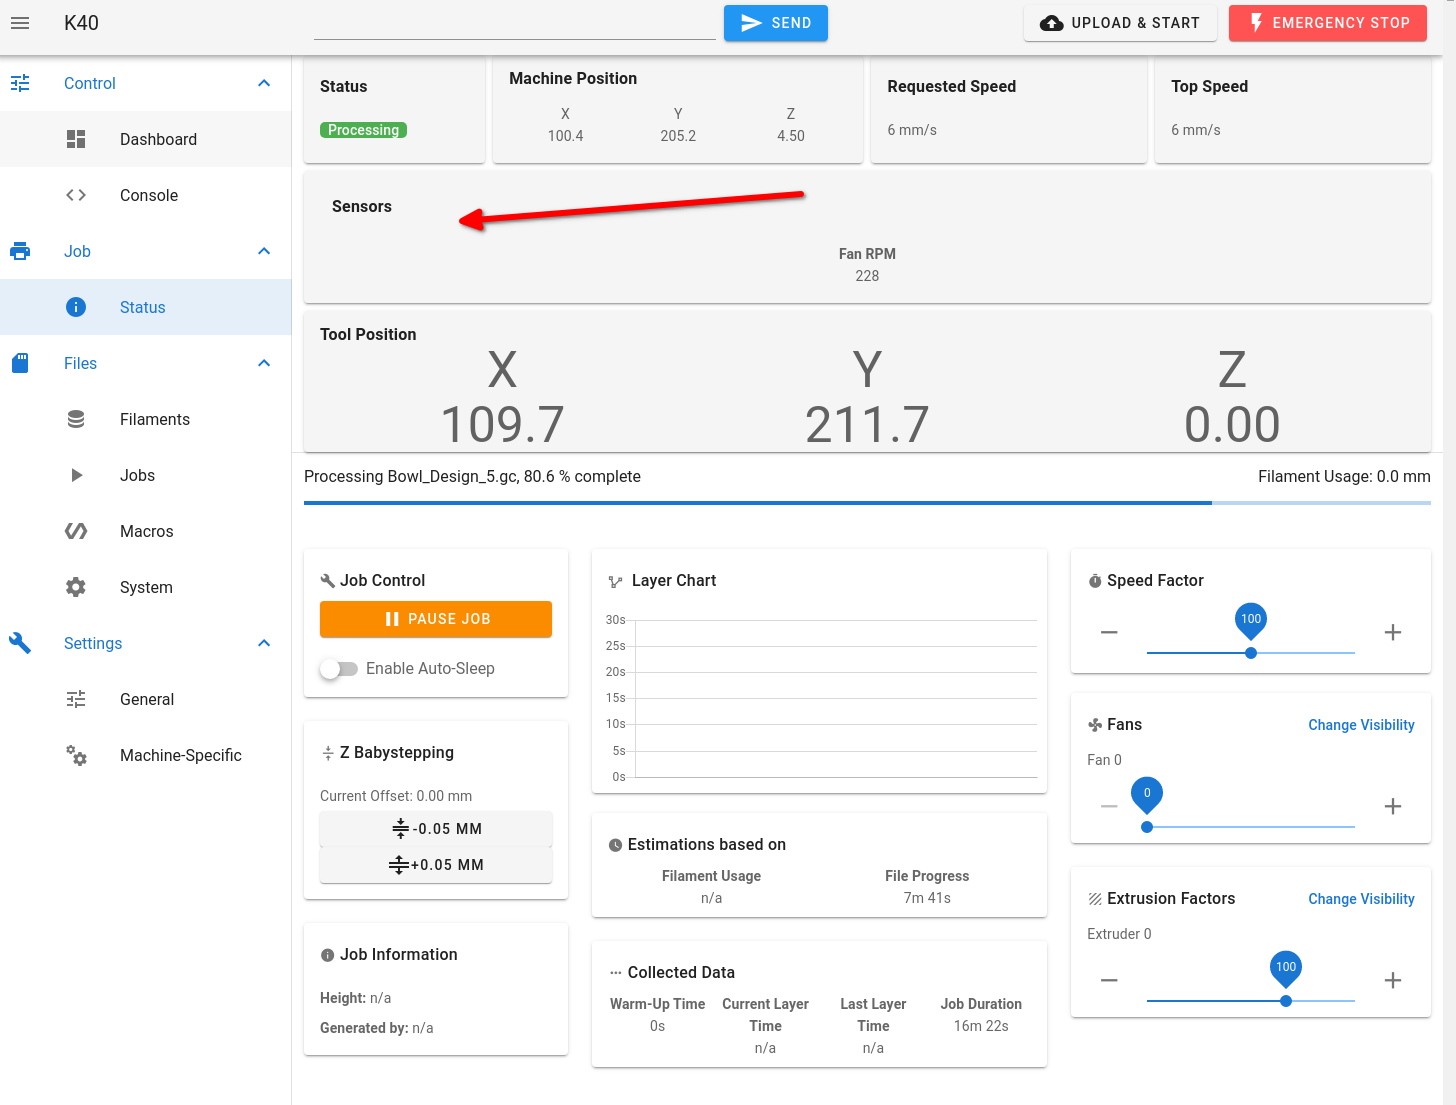Increase Speed Factor with plus icon
This screenshot has height=1105, width=1456.
tap(1393, 632)
